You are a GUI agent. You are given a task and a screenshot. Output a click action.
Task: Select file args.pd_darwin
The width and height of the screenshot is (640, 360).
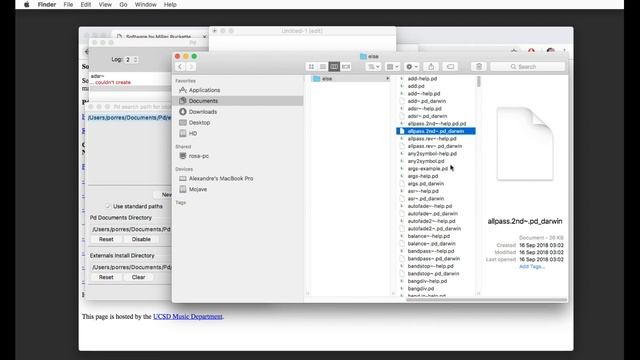tap(425, 184)
